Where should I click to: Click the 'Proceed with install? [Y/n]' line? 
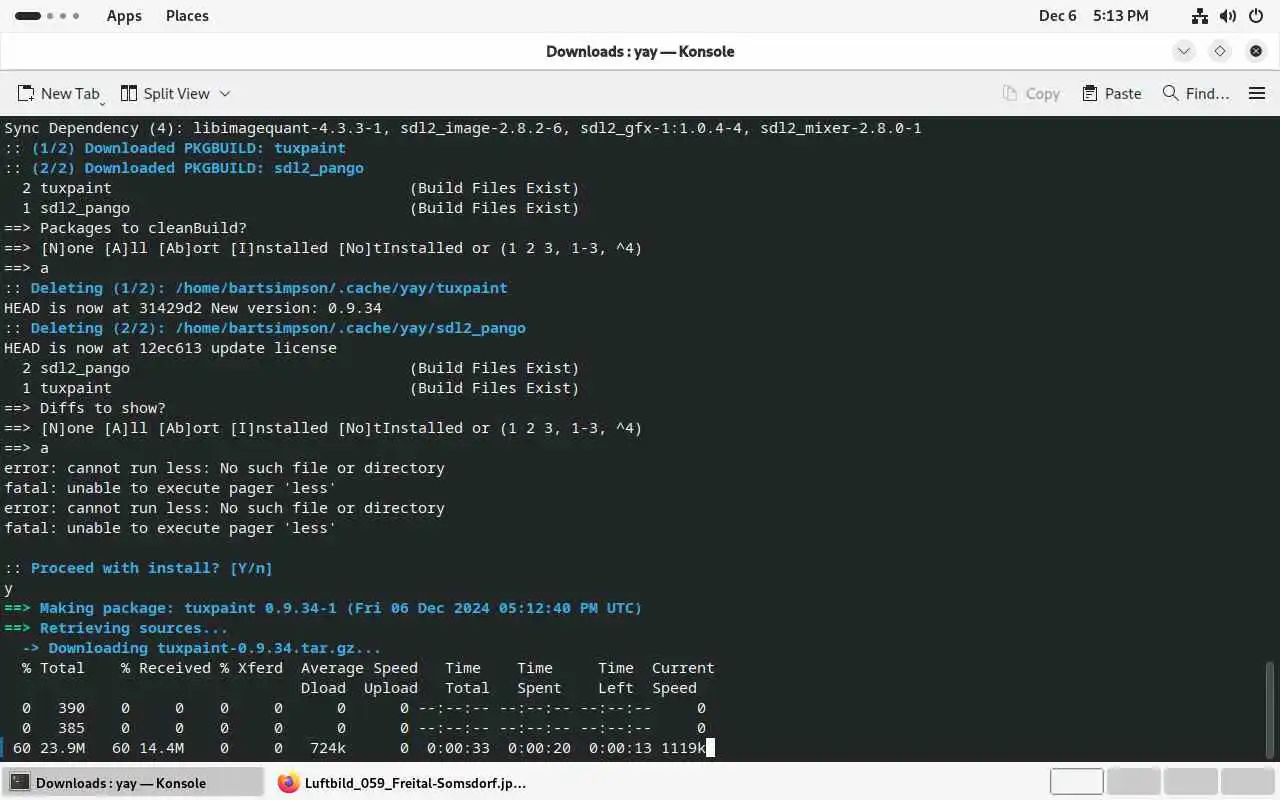(138, 568)
